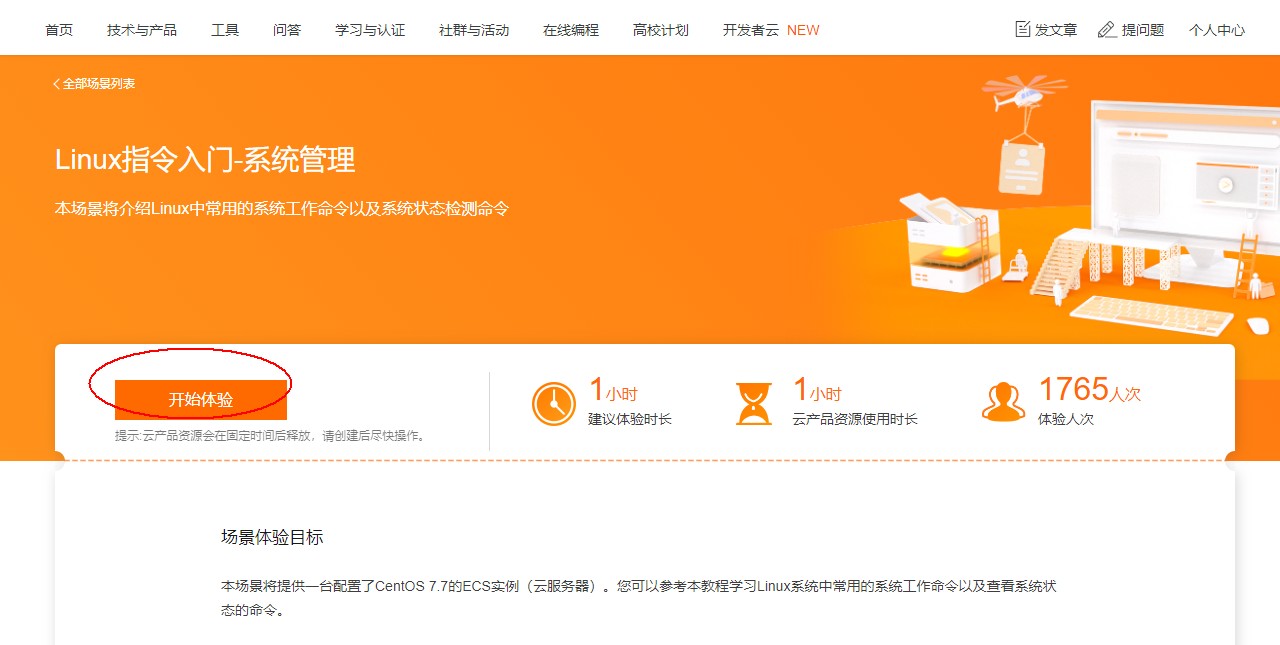
Task: Click the computer monitor illustration
Action: [1183, 184]
